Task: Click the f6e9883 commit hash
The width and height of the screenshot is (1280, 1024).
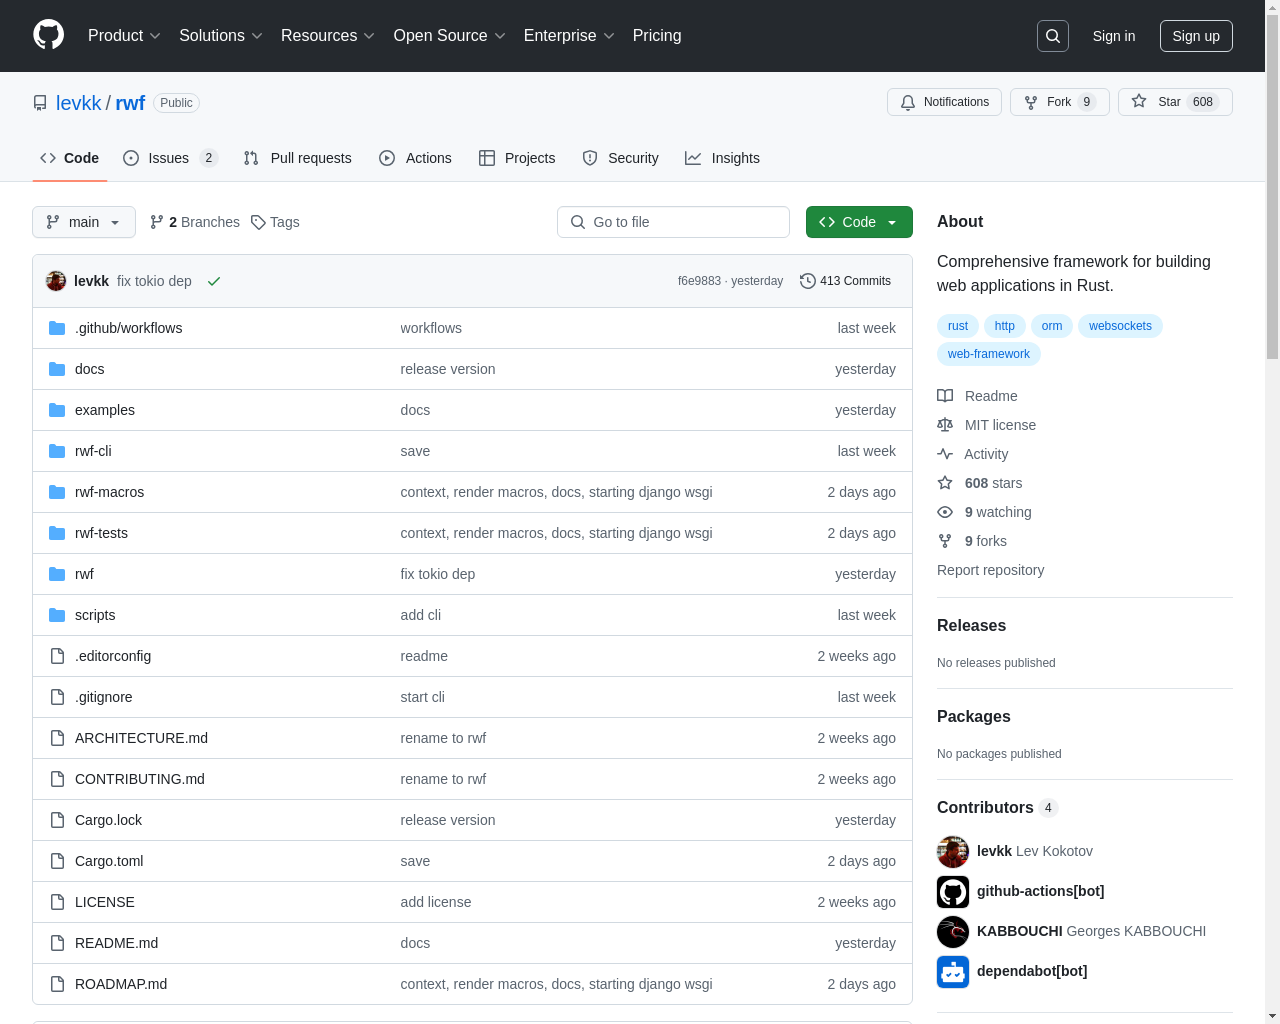Action: pyautogui.click(x=699, y=281)
